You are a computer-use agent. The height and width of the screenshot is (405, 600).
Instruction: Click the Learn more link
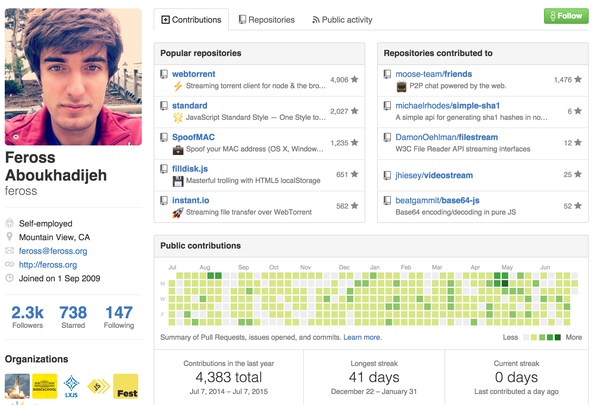click(362, 337)
